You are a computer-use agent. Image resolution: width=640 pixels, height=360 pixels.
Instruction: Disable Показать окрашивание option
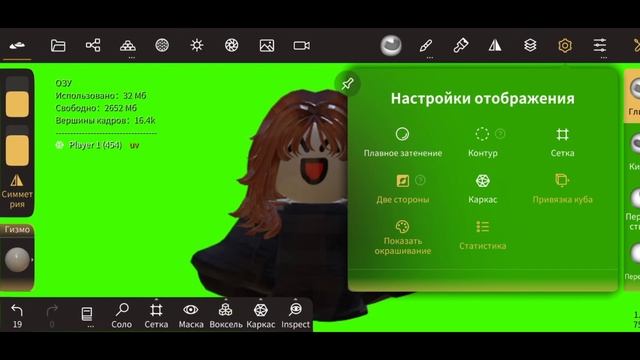tap(402, 237)
